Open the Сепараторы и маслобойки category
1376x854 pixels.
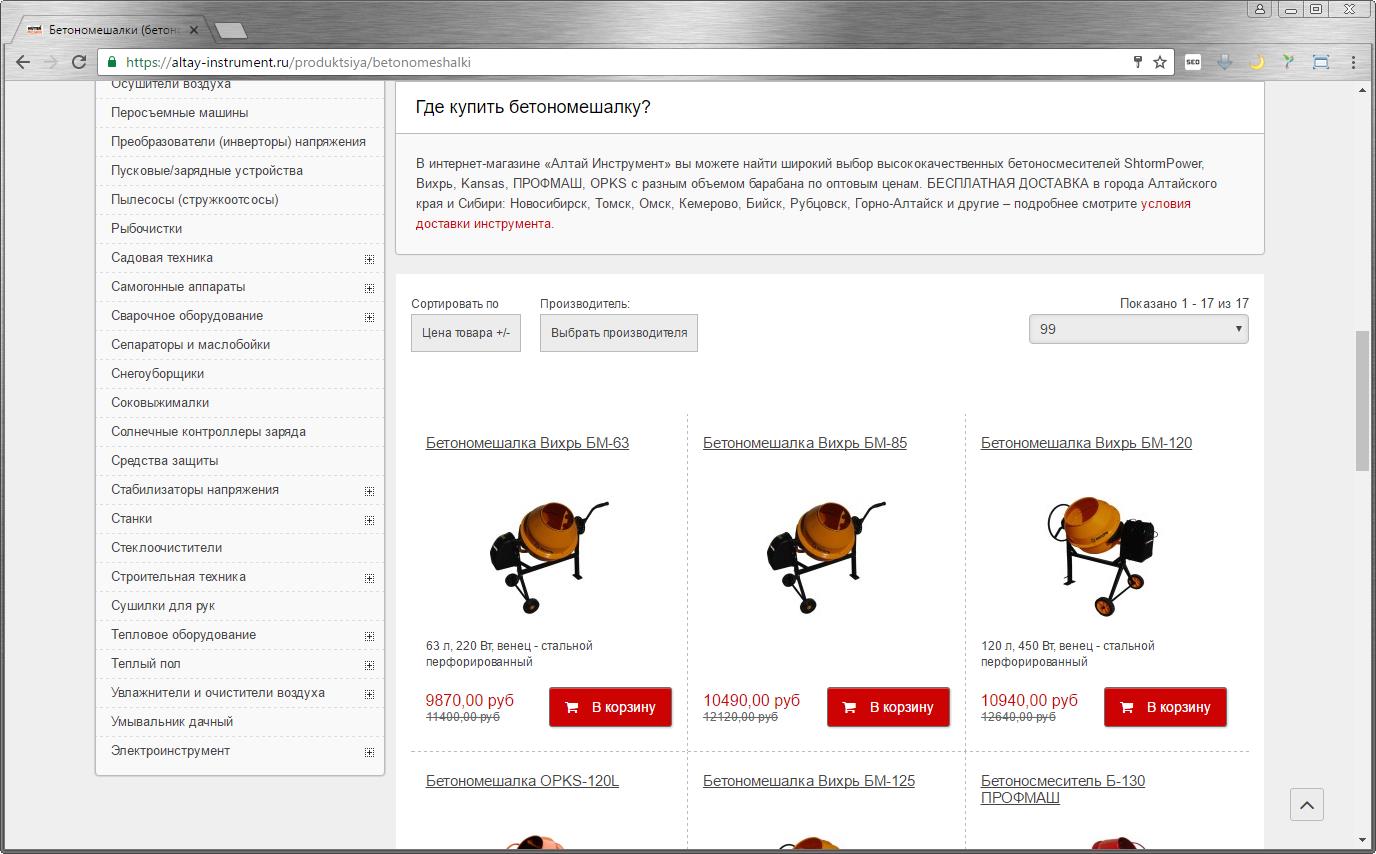point(190,345)
